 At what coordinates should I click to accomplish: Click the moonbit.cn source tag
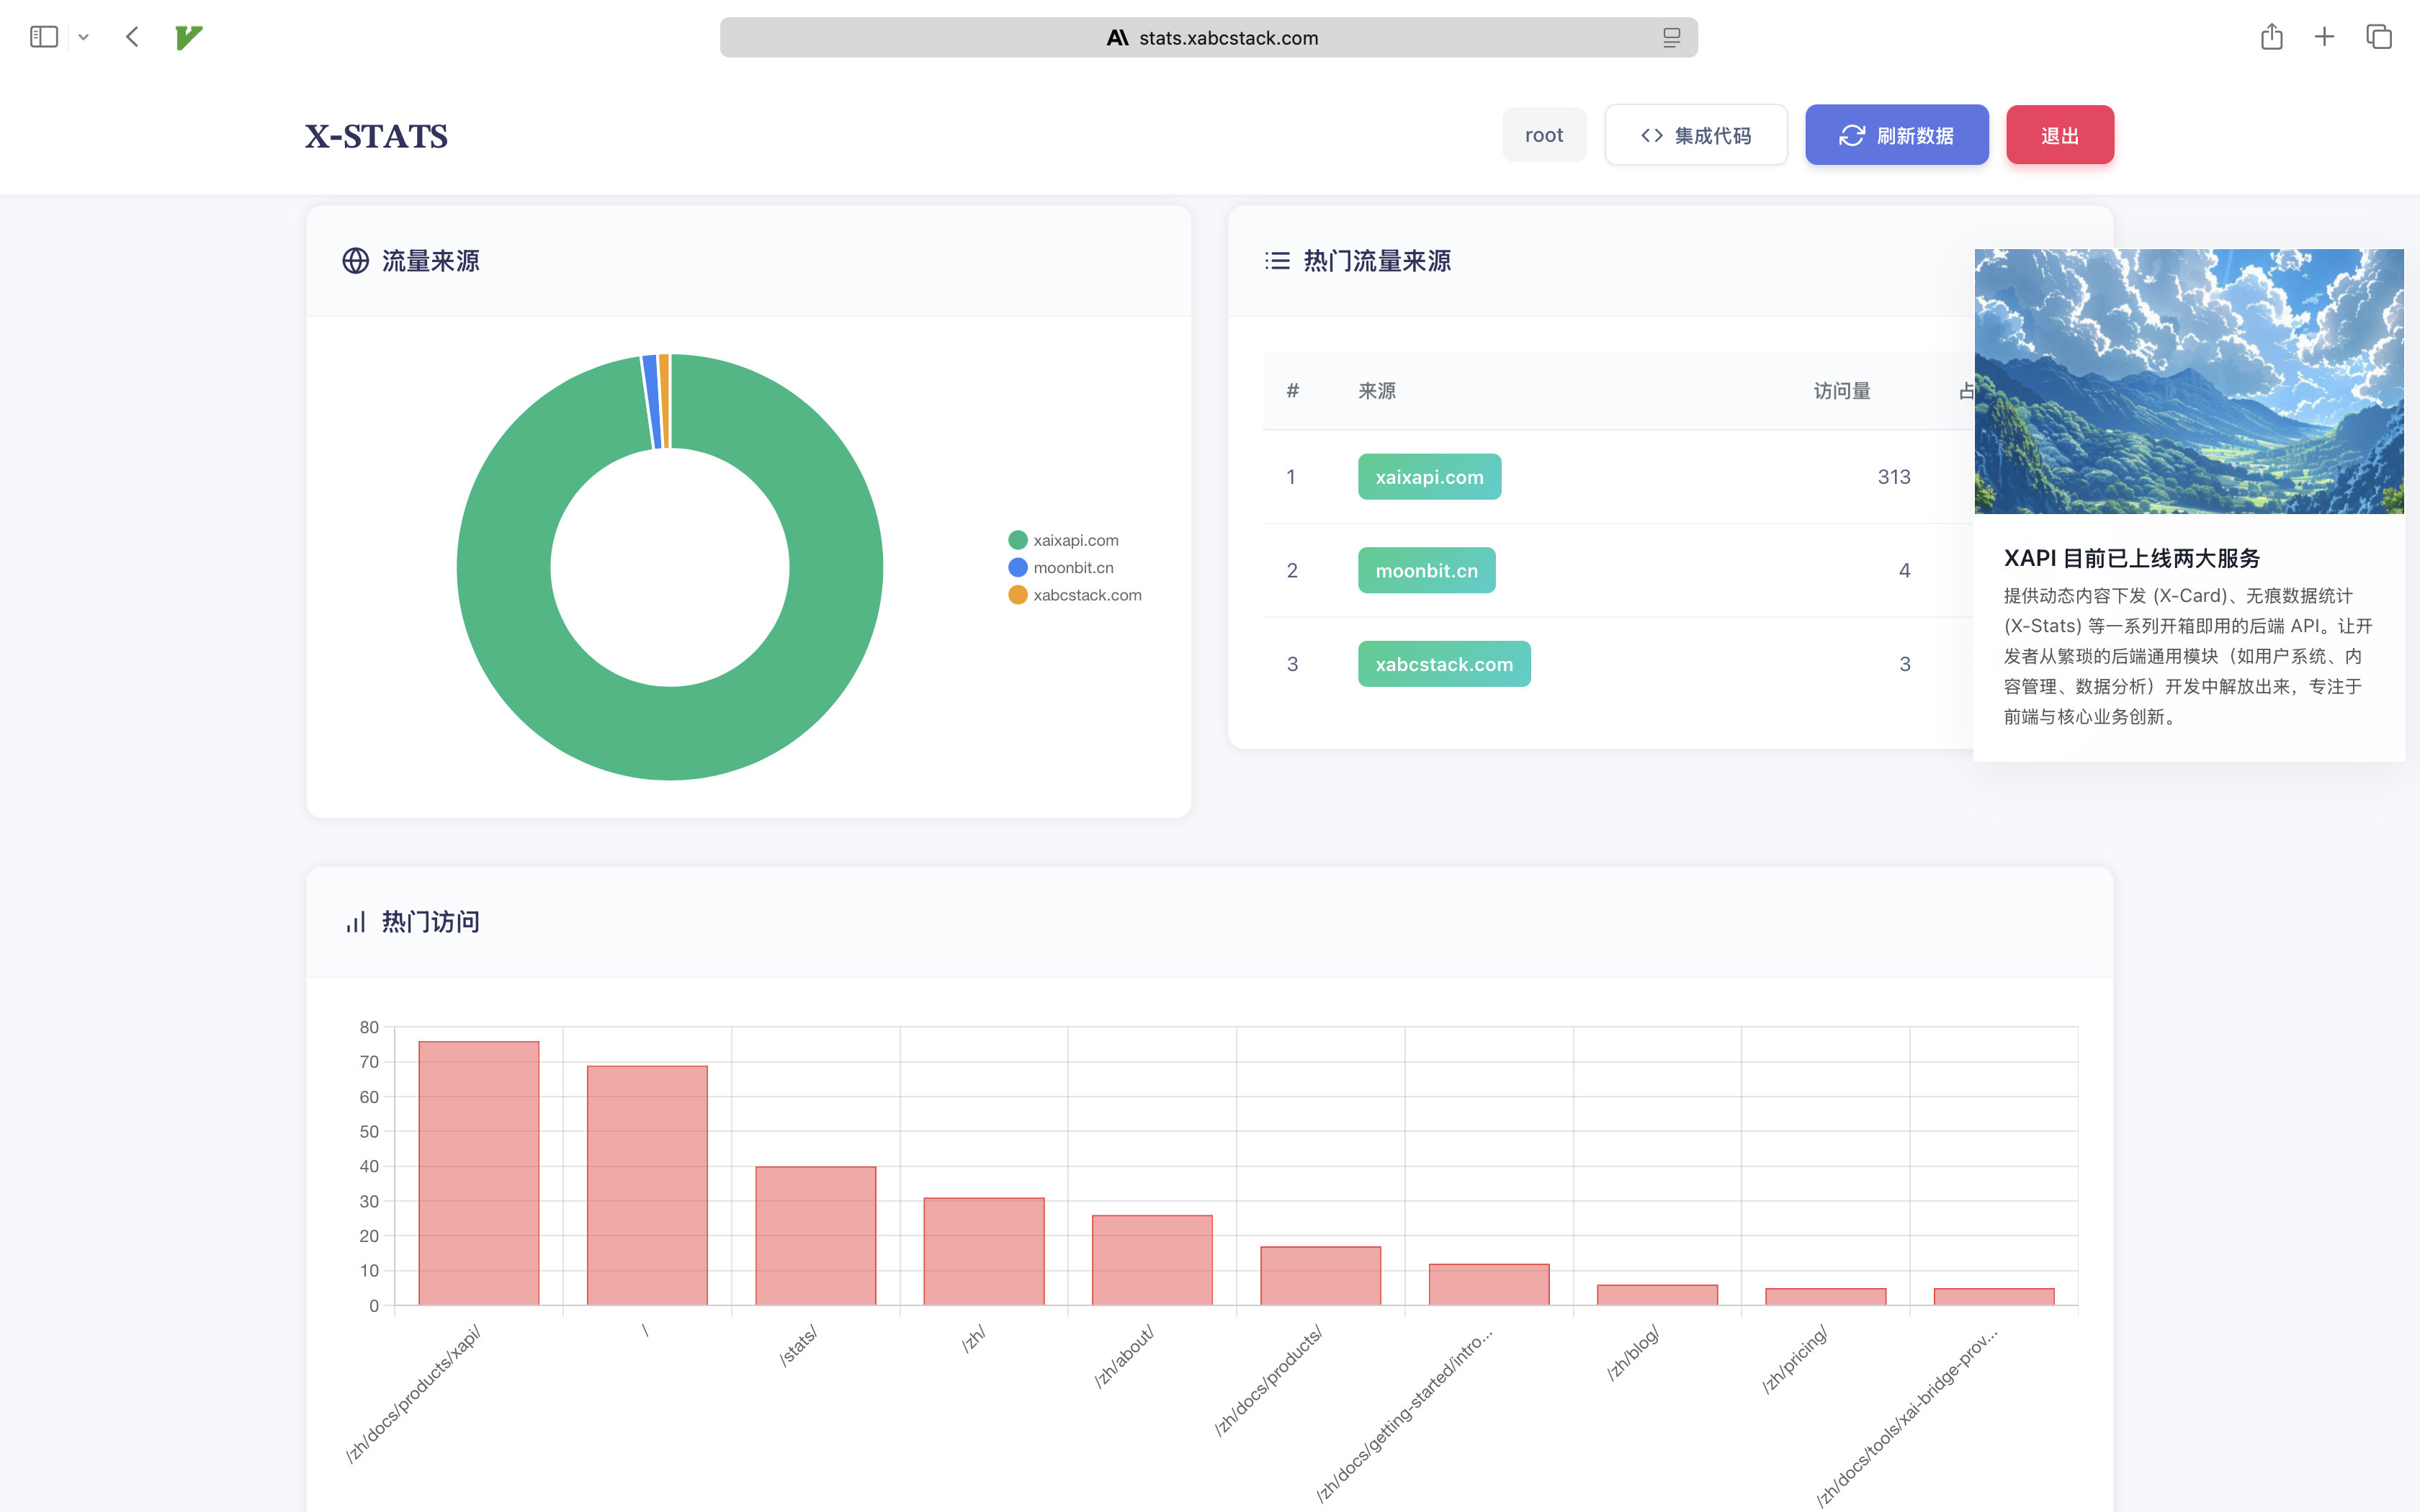tap(1426, 570)
